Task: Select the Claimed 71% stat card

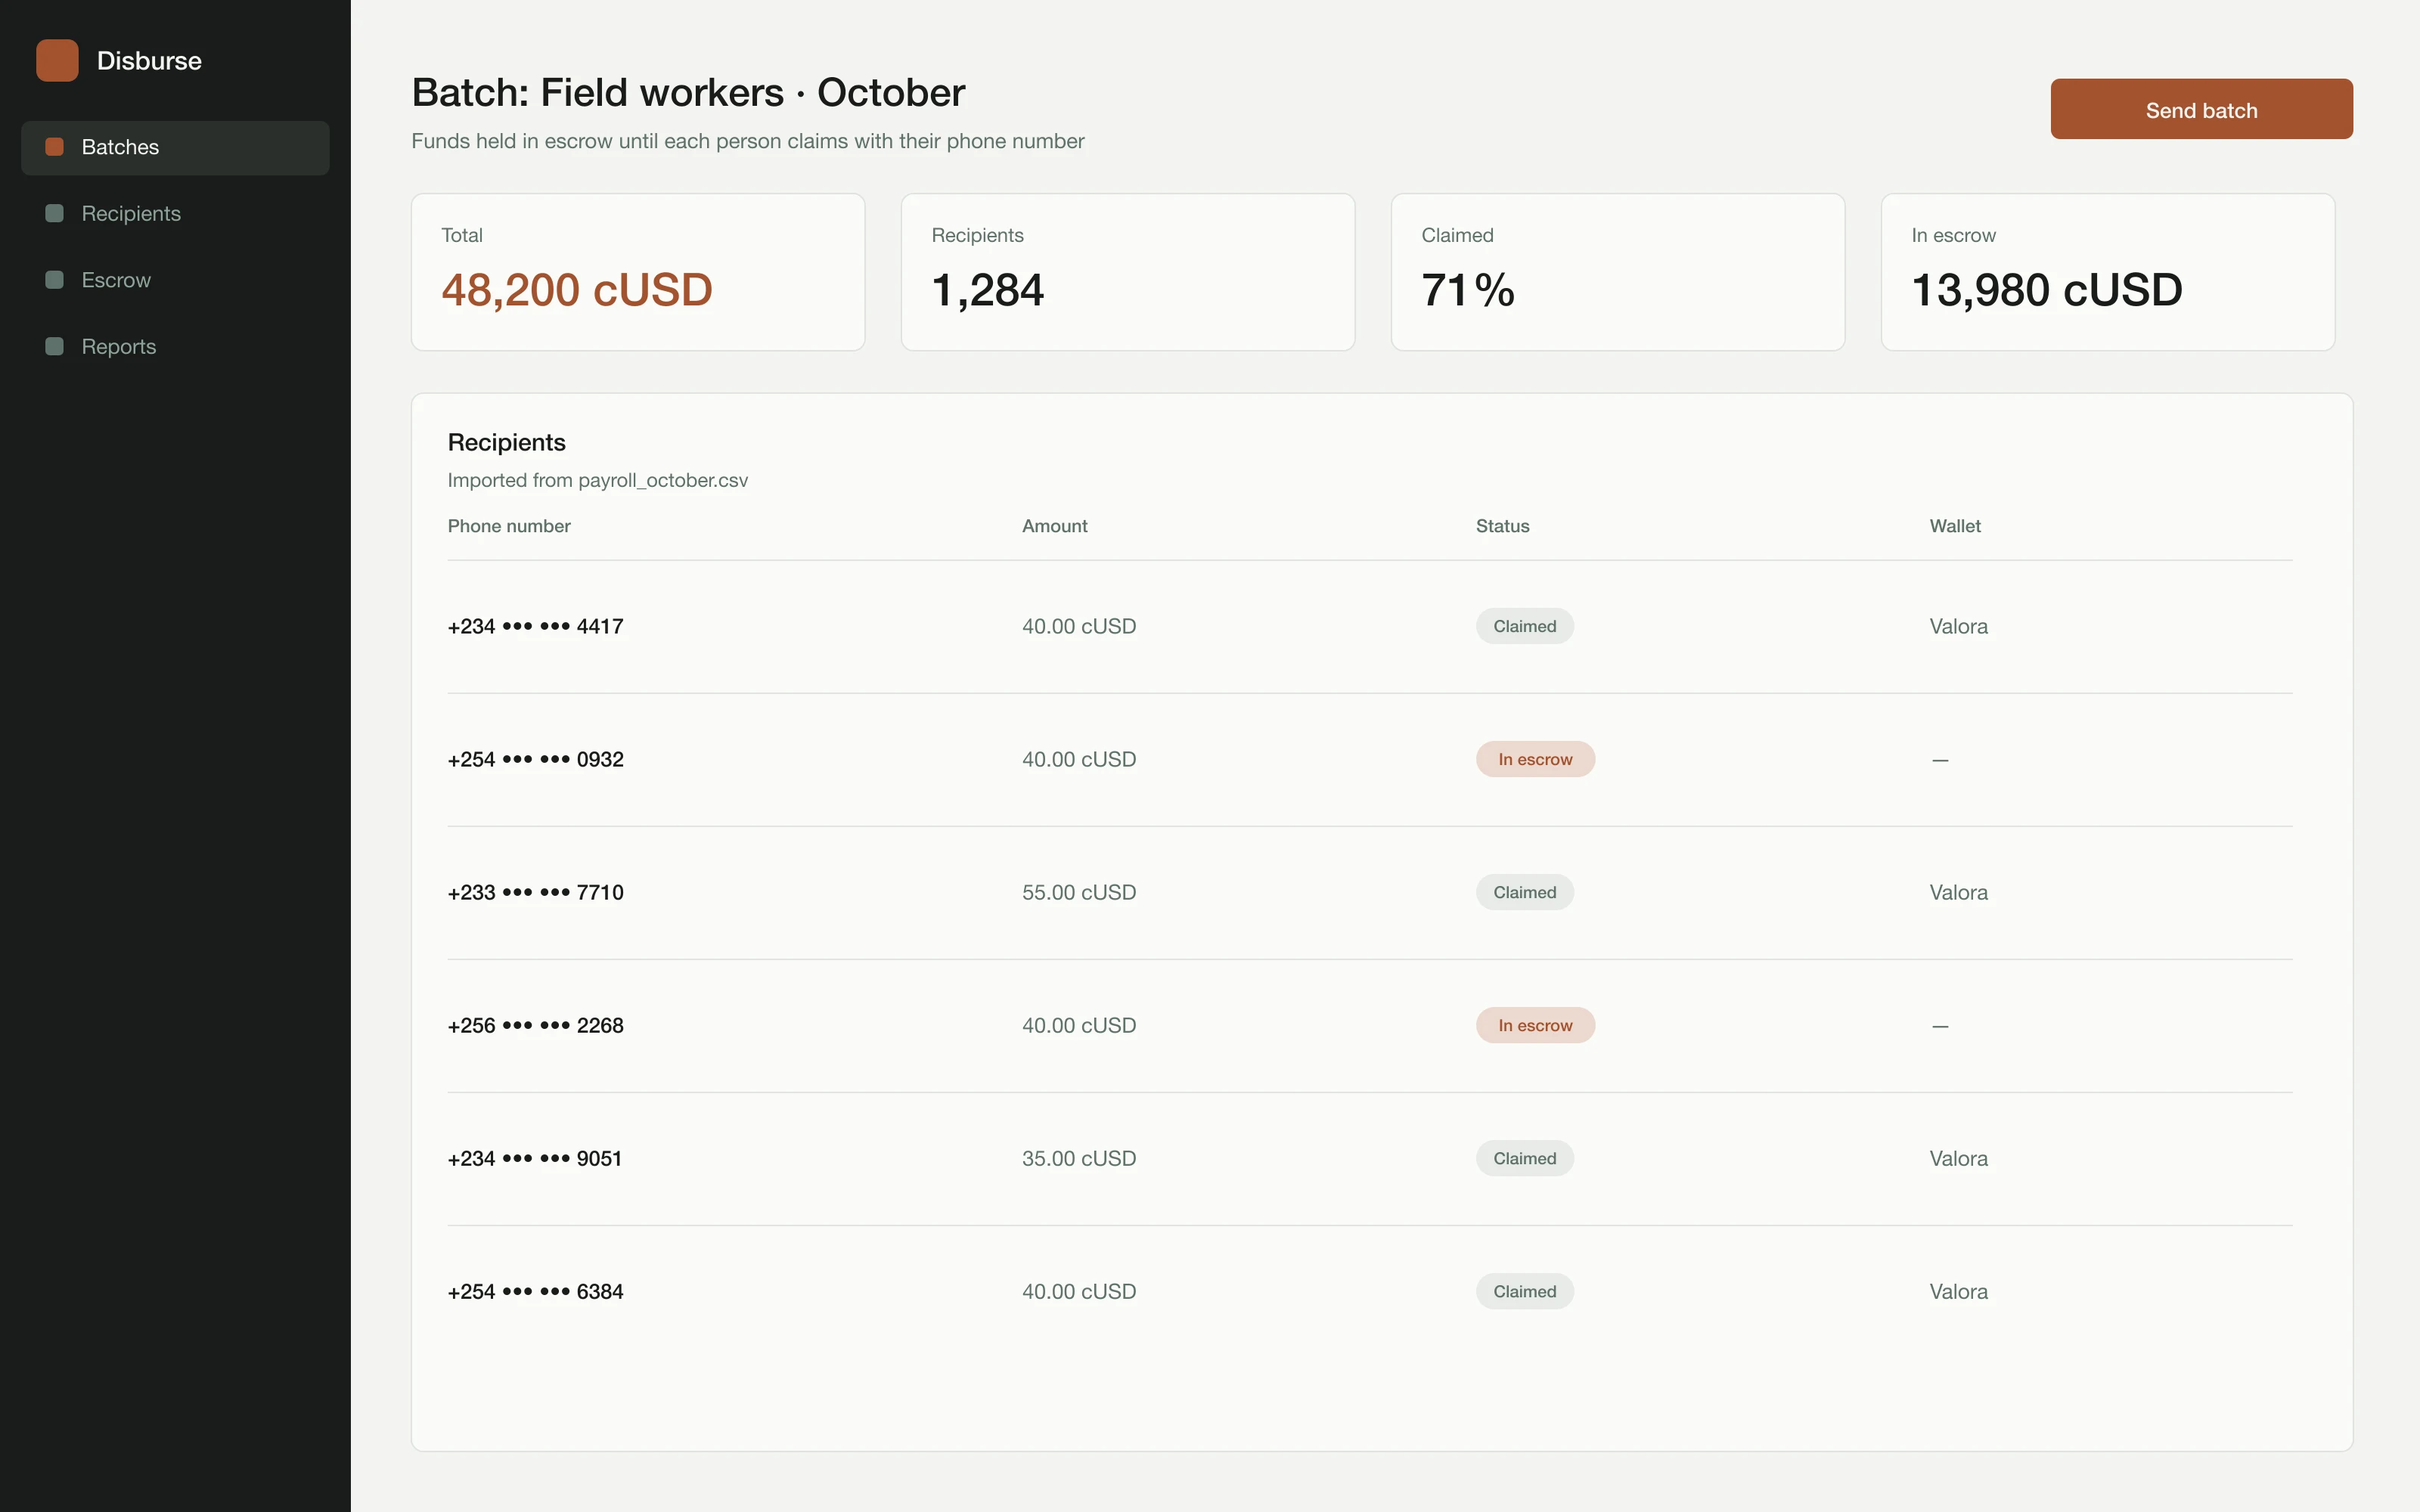Action: point(1618,272)
